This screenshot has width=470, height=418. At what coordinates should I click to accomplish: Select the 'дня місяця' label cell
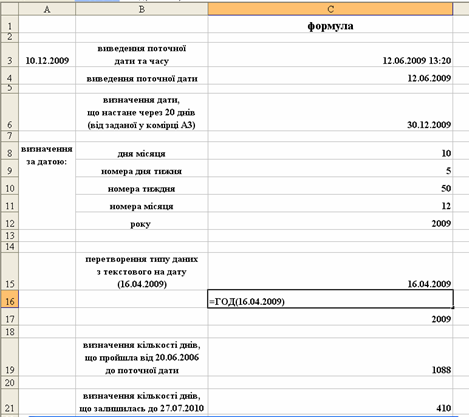(x=142, y=151)
